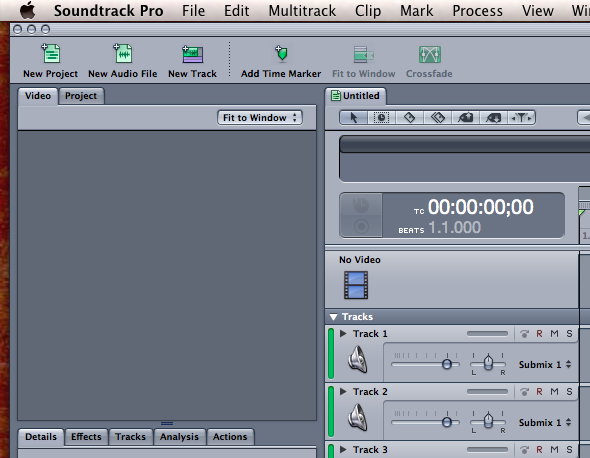Switch to the Project tab
590x458 pixels.
click(x=81, y=96)
